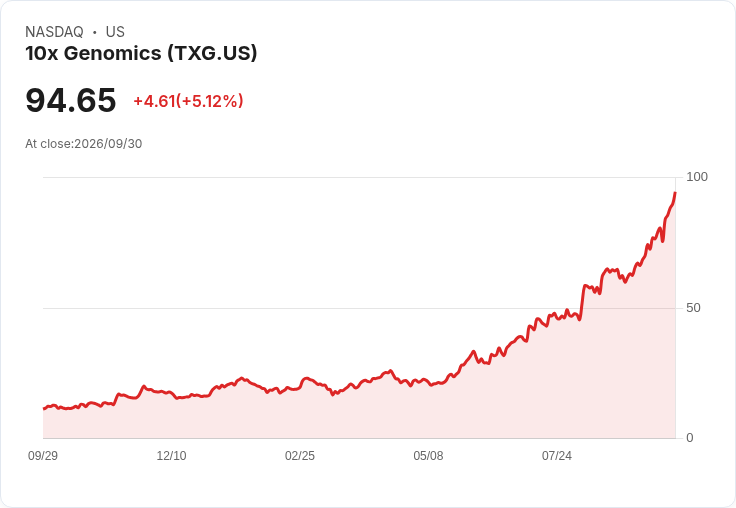Click the 12/10 x-axis date label

coord(171,455)
